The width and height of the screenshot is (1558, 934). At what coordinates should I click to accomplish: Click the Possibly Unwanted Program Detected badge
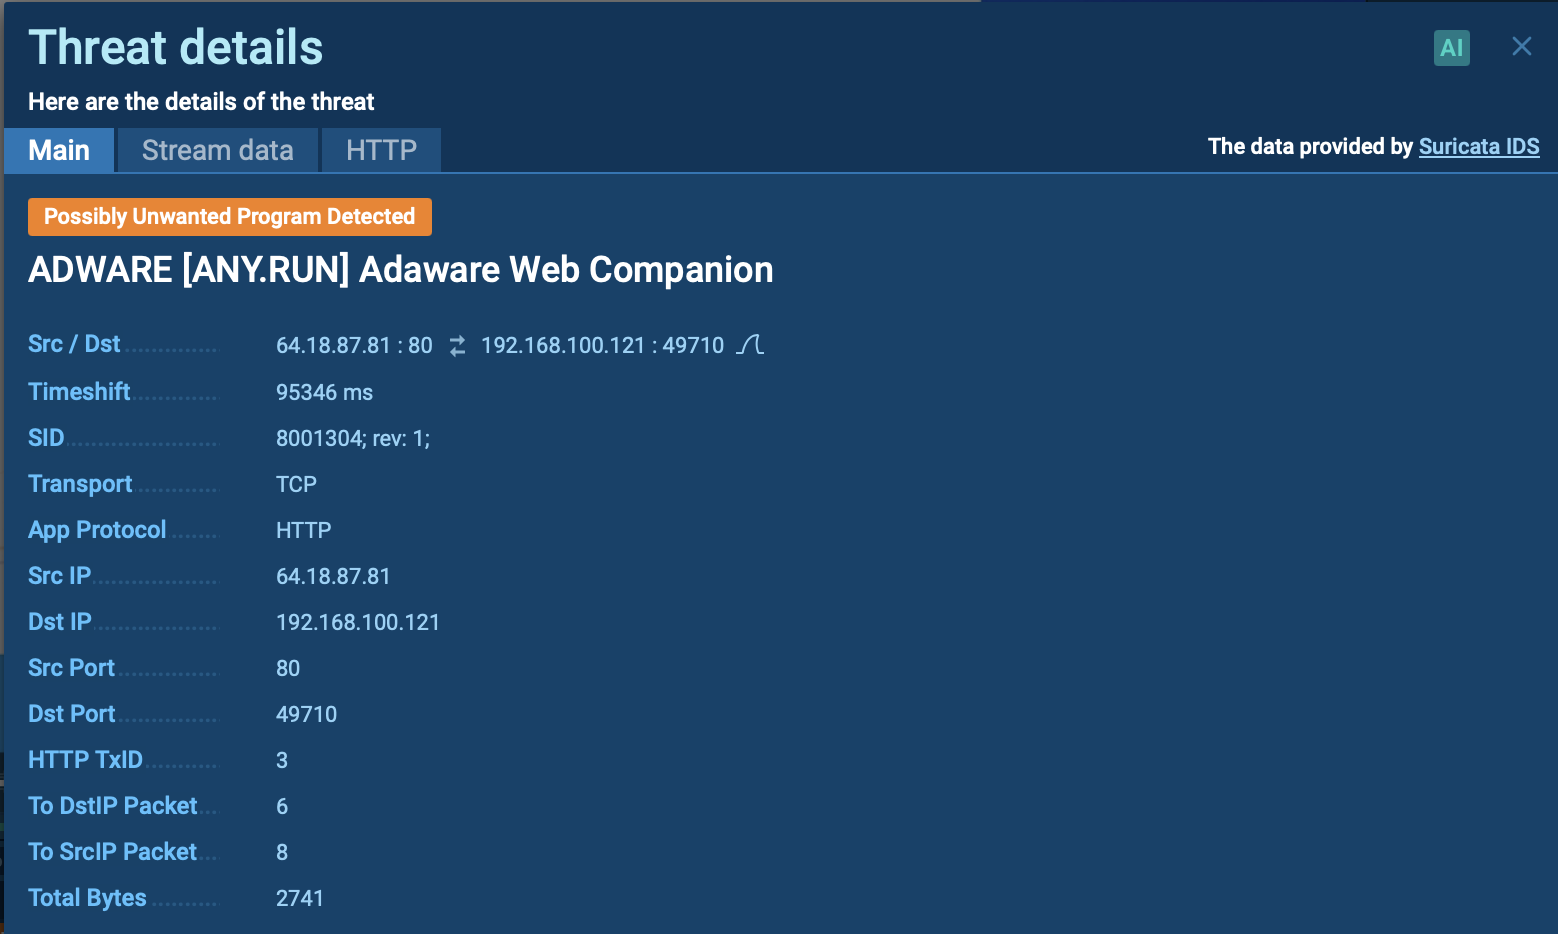pos(229,217)
